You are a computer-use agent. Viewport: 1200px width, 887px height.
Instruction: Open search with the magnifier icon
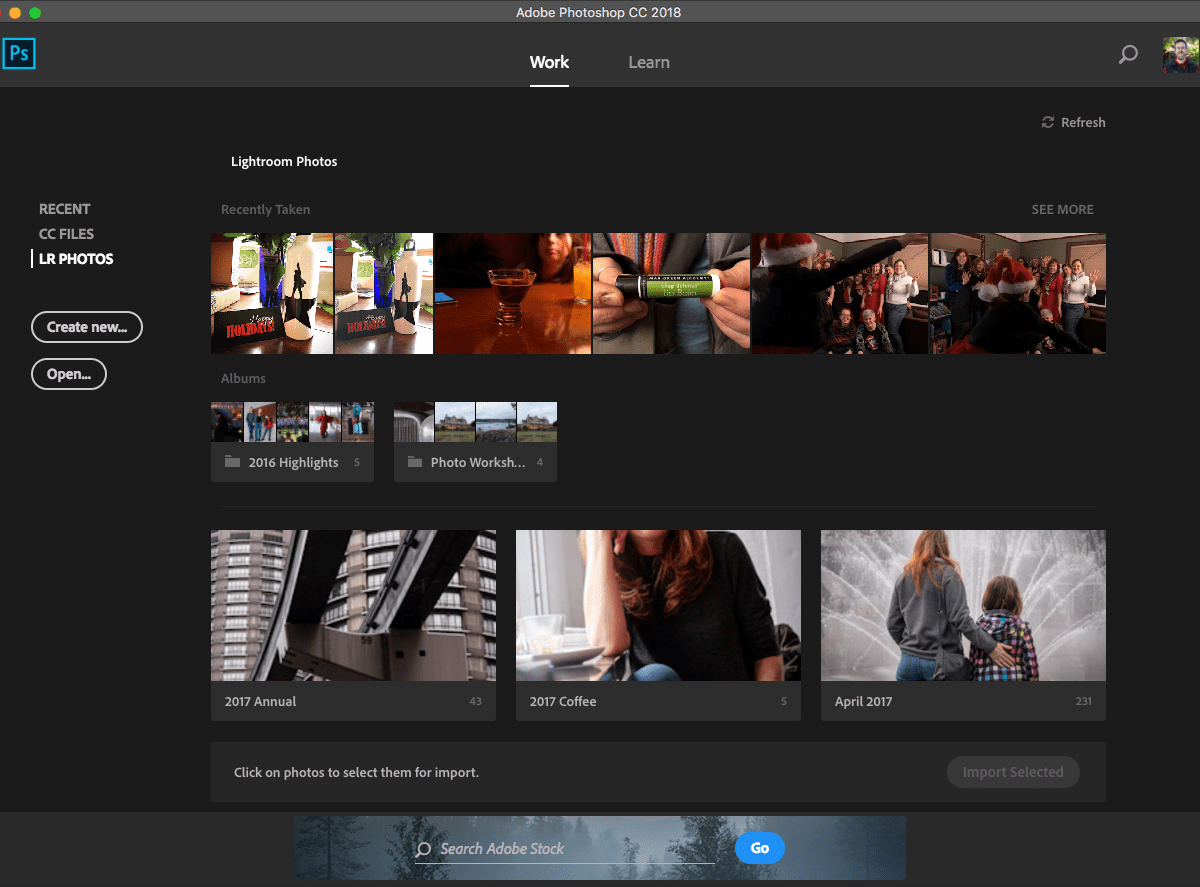[x=1128, y=55]
